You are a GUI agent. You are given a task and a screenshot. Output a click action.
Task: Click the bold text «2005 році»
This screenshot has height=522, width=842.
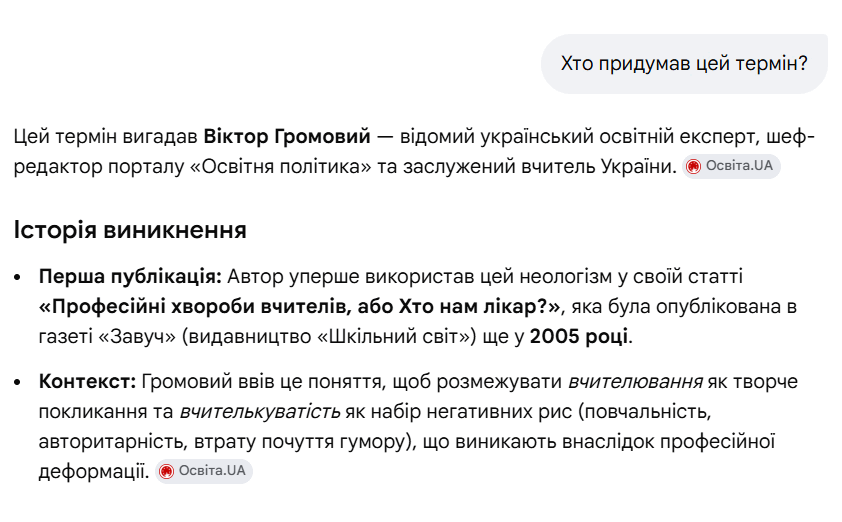(579, 337)
